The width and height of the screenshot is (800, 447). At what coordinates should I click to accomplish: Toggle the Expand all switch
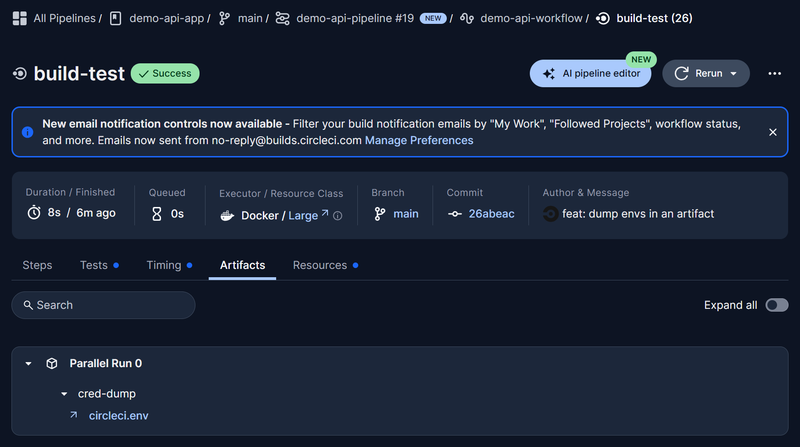coord(776,305)
